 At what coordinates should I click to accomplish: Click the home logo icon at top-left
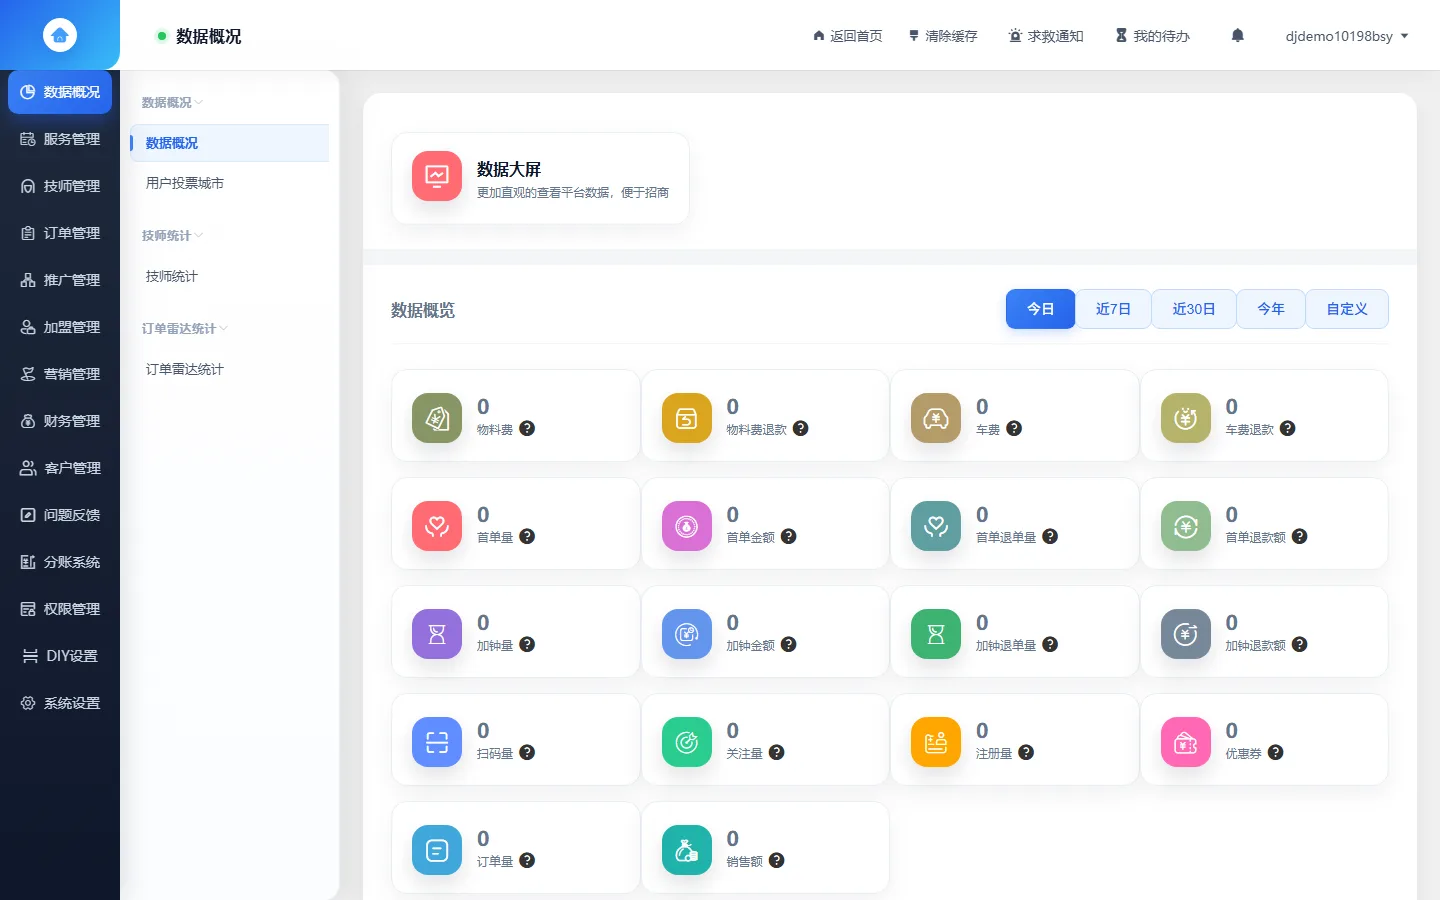click(x=60, y=35)
